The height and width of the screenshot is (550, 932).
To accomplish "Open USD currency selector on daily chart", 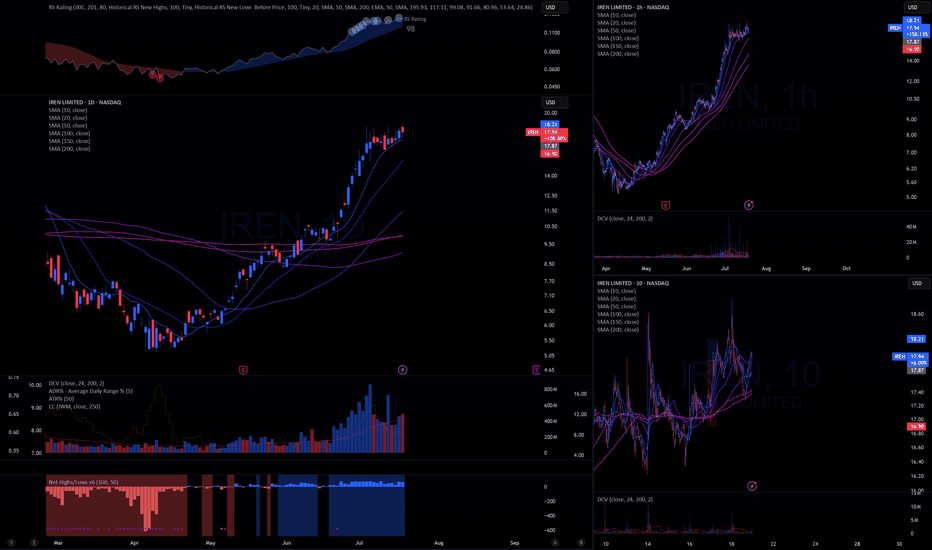I will coord(555,102).
